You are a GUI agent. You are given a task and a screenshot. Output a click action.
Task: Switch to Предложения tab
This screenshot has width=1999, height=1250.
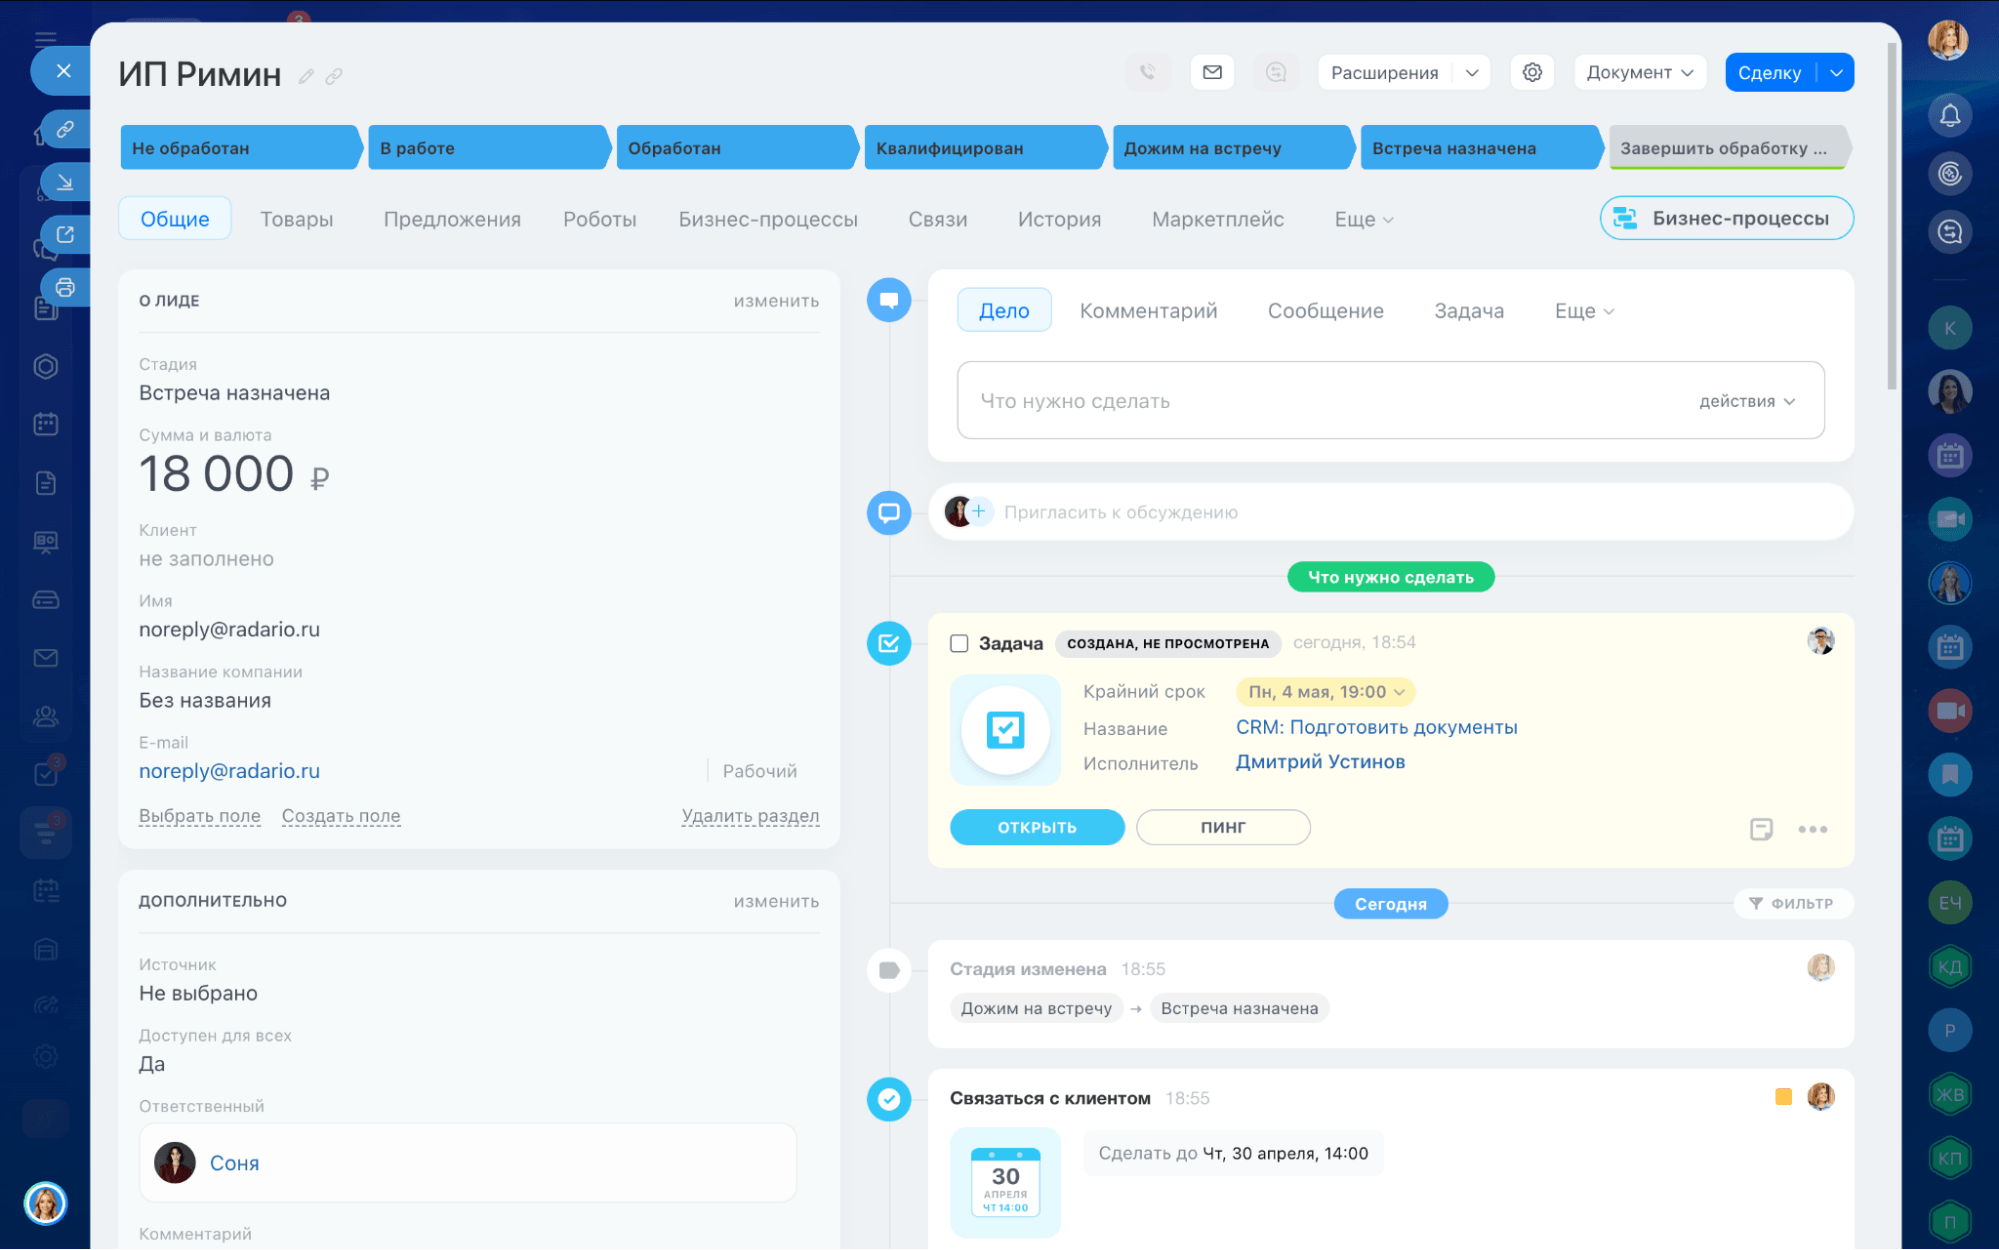(452, 219)
